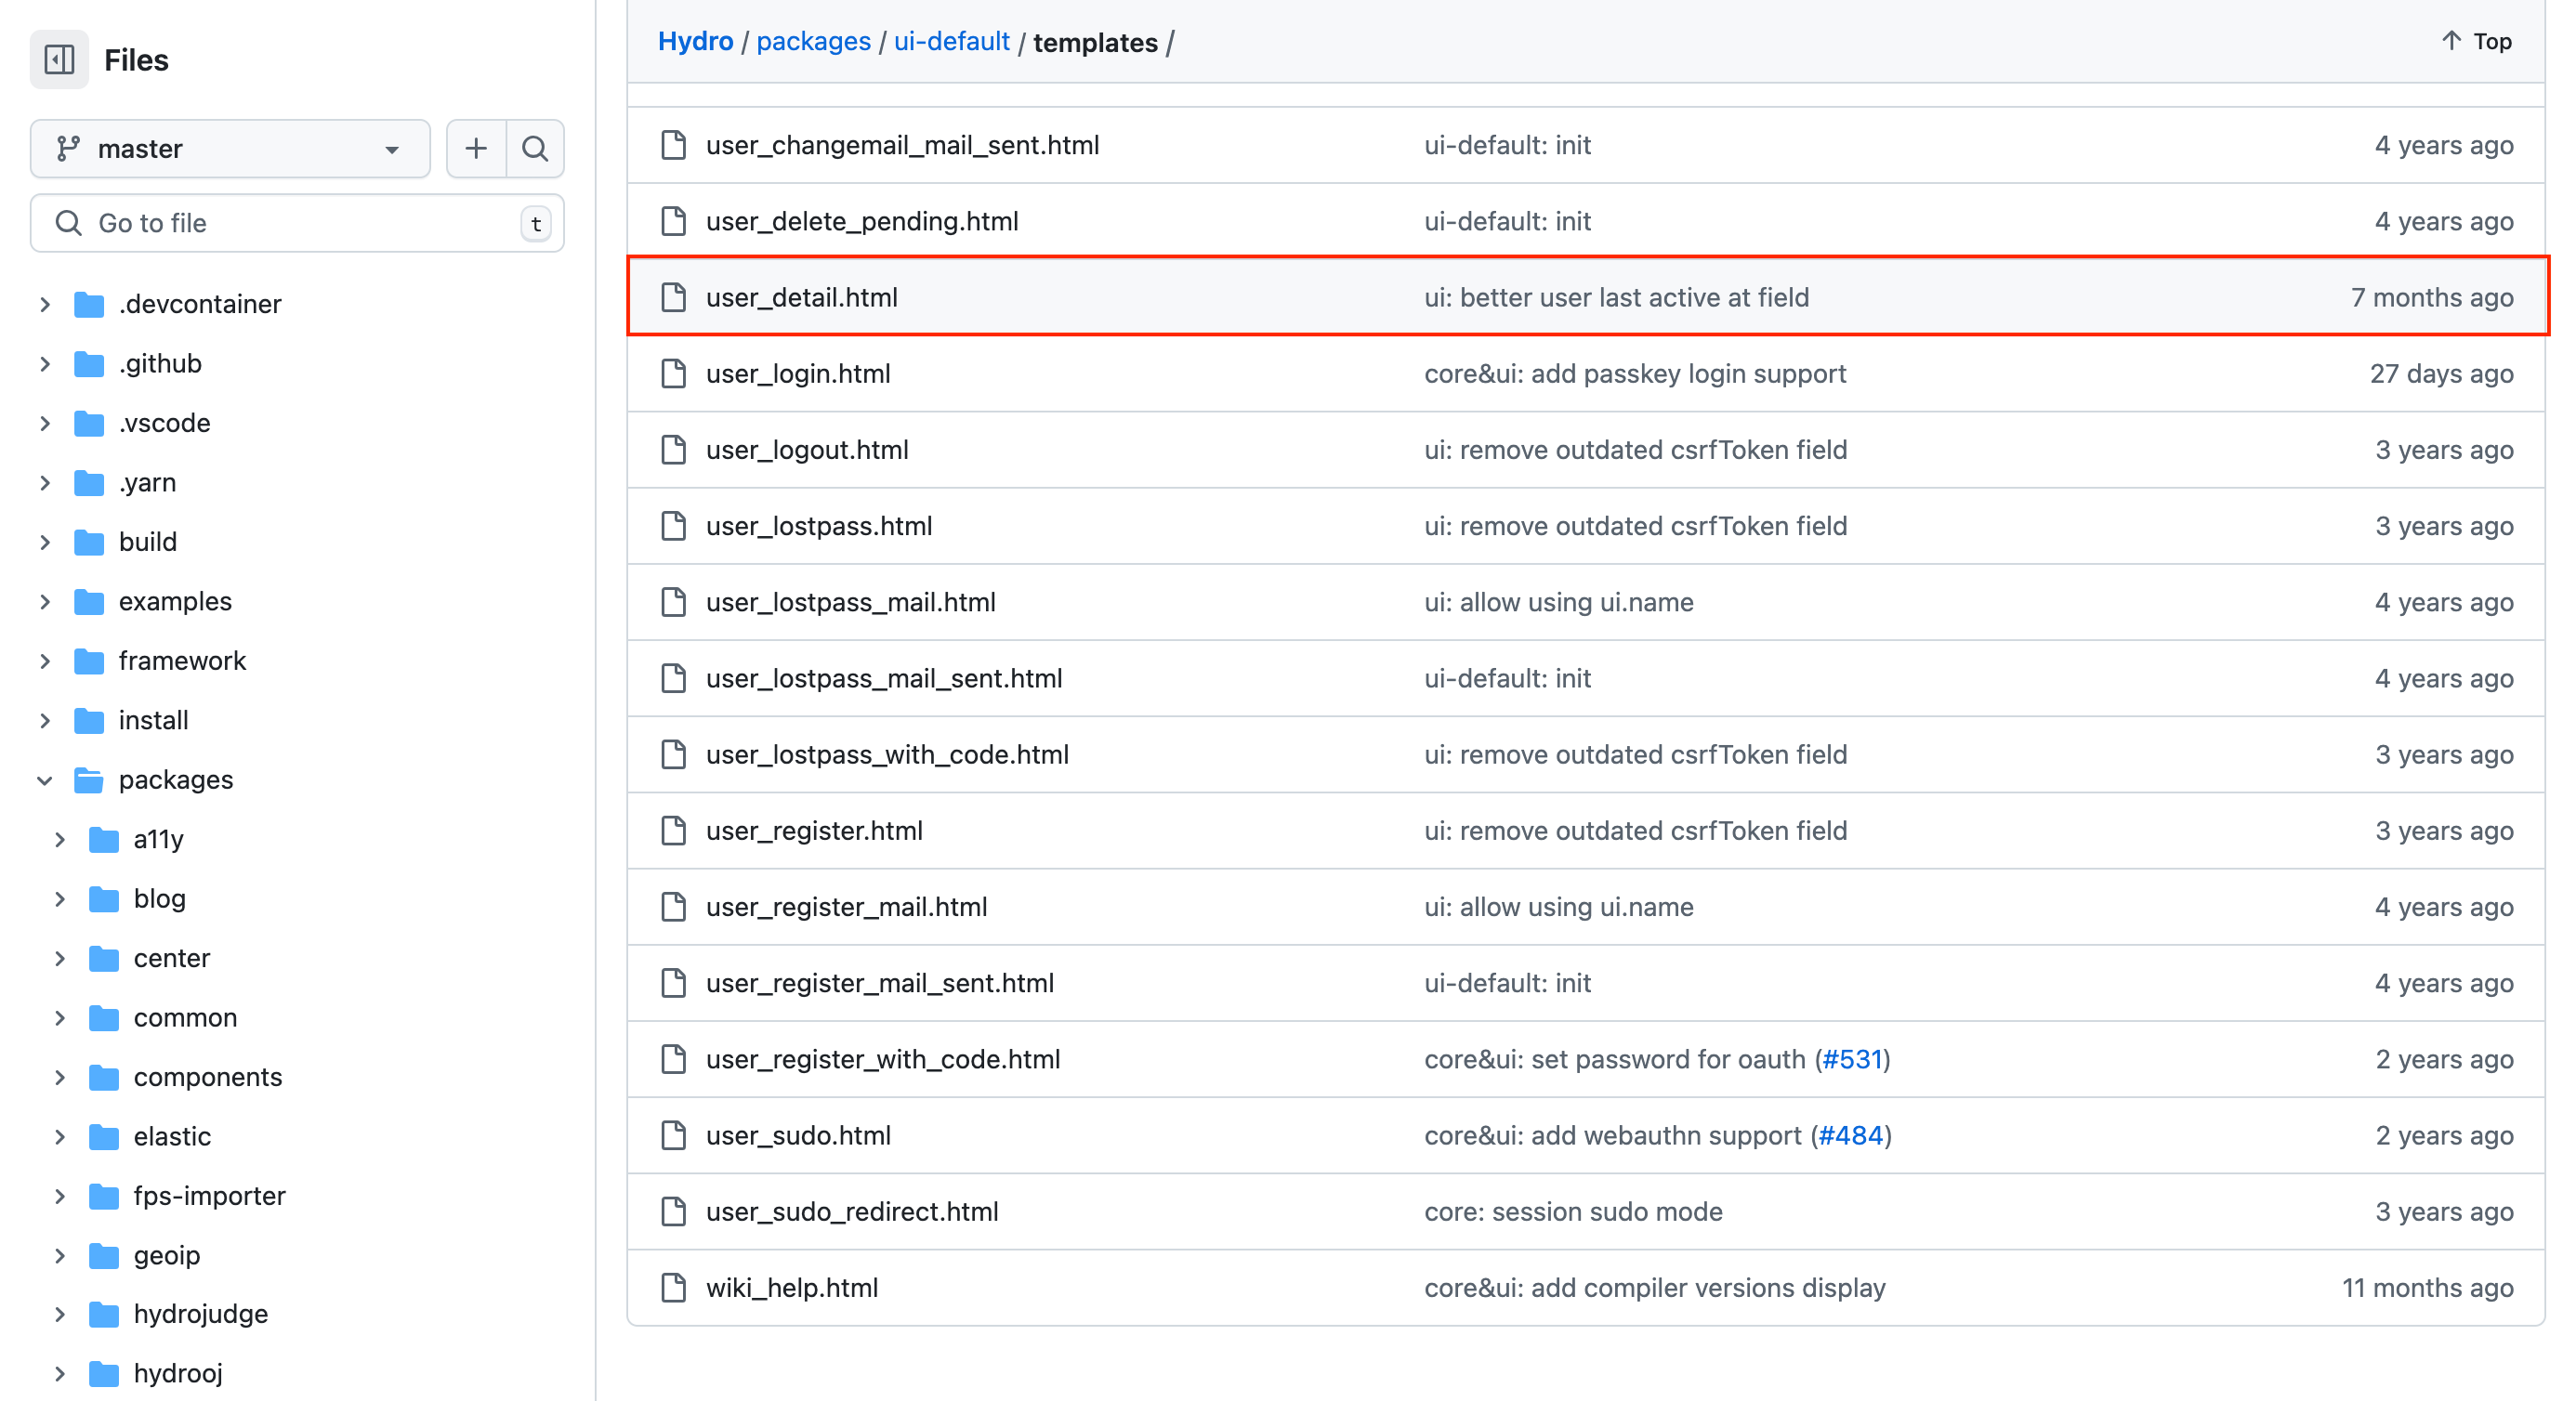Open commit 'core: session sudo mode'

tap(1572, 1212)
